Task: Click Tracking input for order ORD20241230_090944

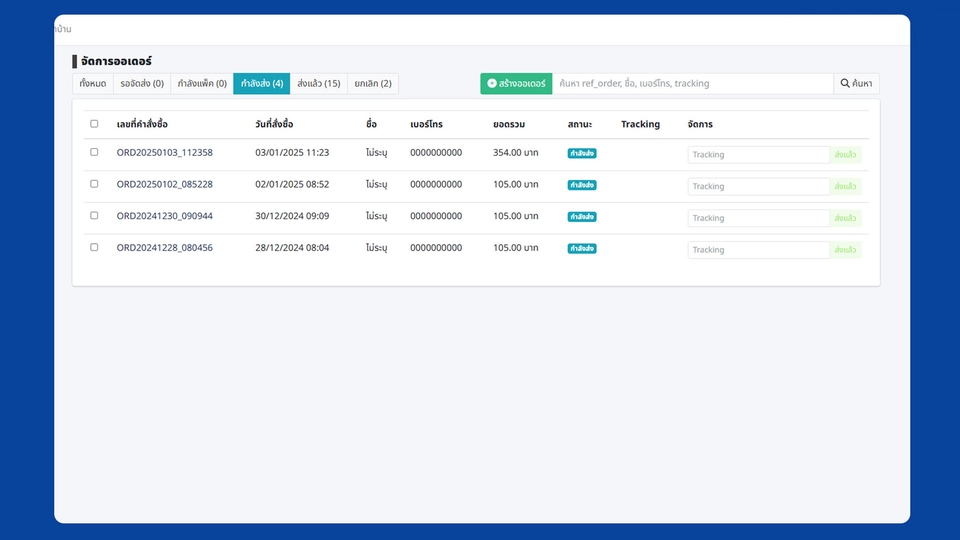Action: [x=759, y=218]
